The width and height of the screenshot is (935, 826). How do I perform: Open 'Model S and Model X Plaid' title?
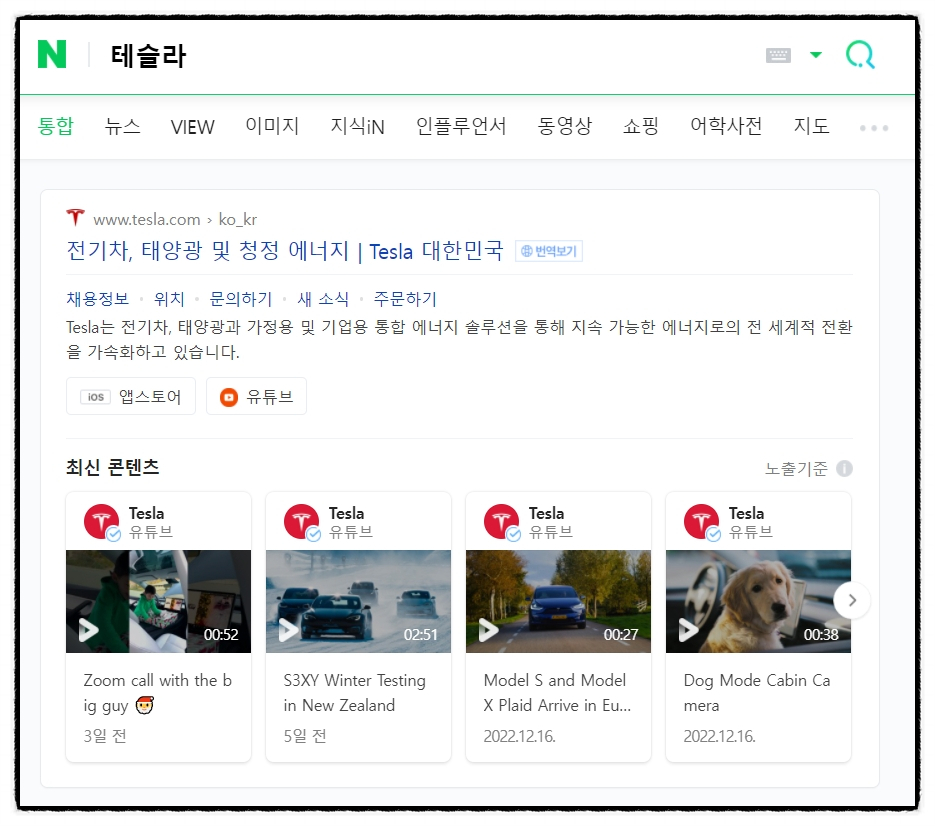557,693
